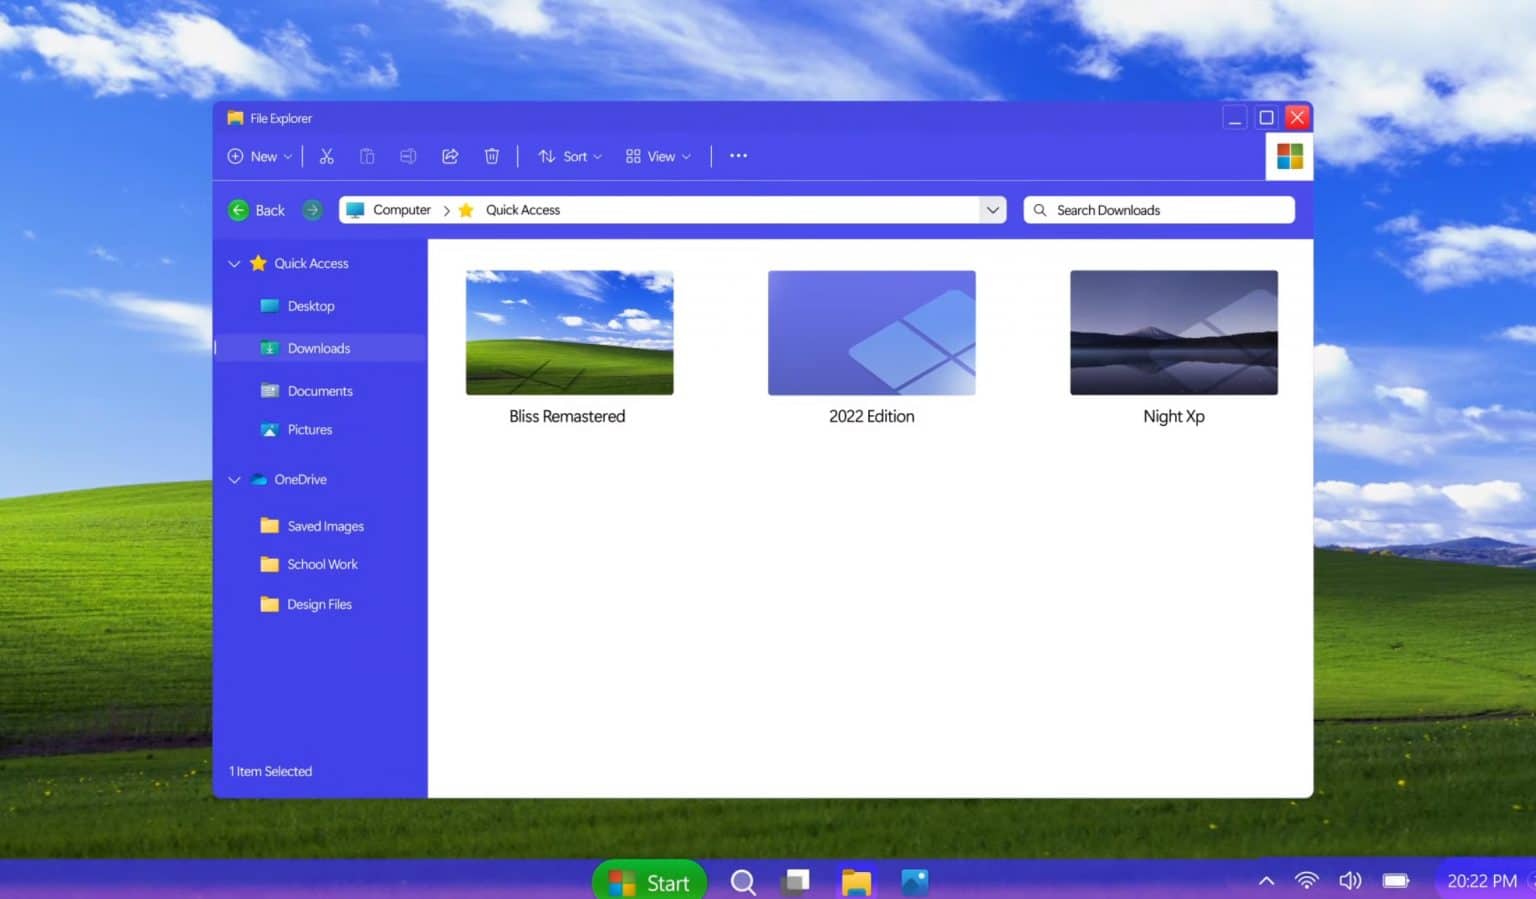
Task: Open the more options menu with three dots
Action: pos(739,156)
